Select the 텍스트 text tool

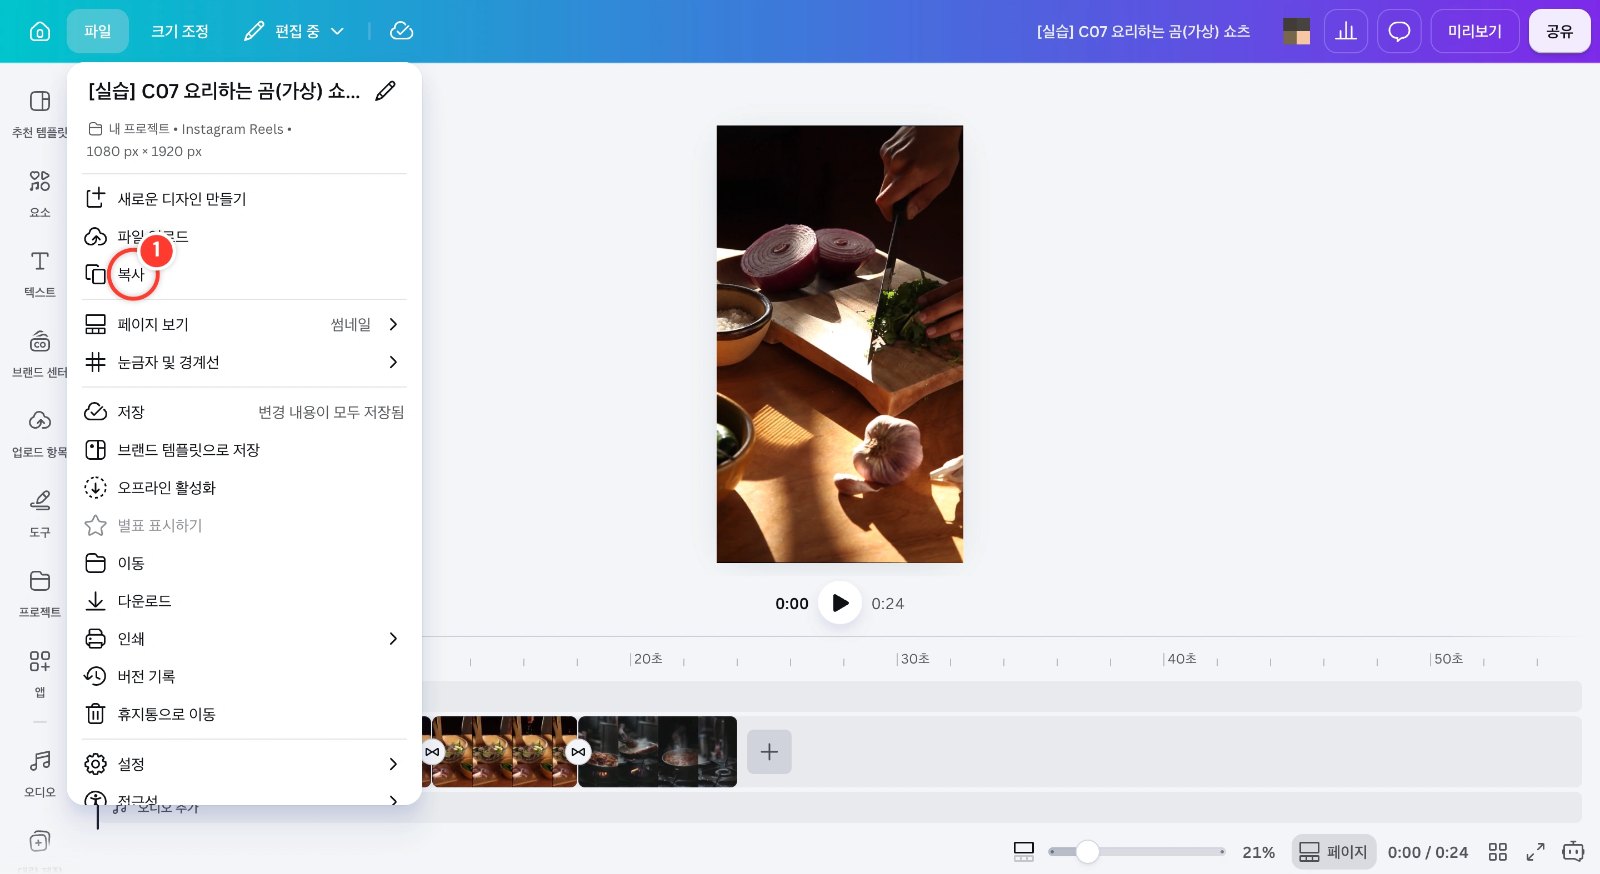click(x=40, y=274)
